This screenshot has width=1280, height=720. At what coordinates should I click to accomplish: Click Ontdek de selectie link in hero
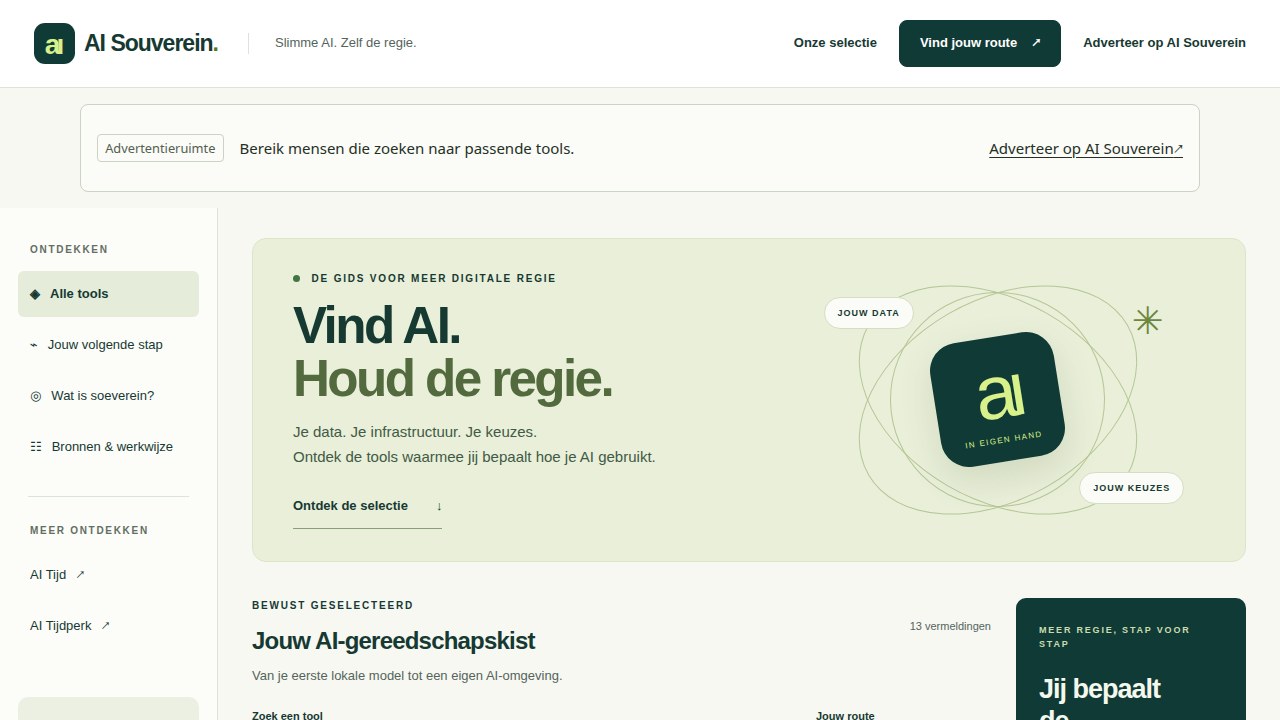pos(367,506)
